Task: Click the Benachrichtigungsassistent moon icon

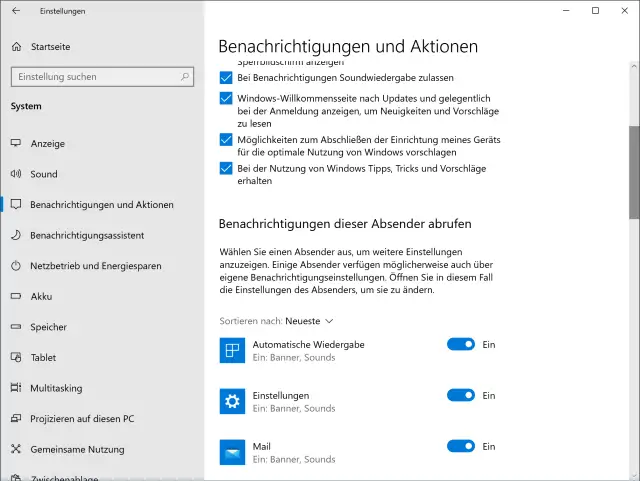Action: pyautogui.click(x=16, y=235)
